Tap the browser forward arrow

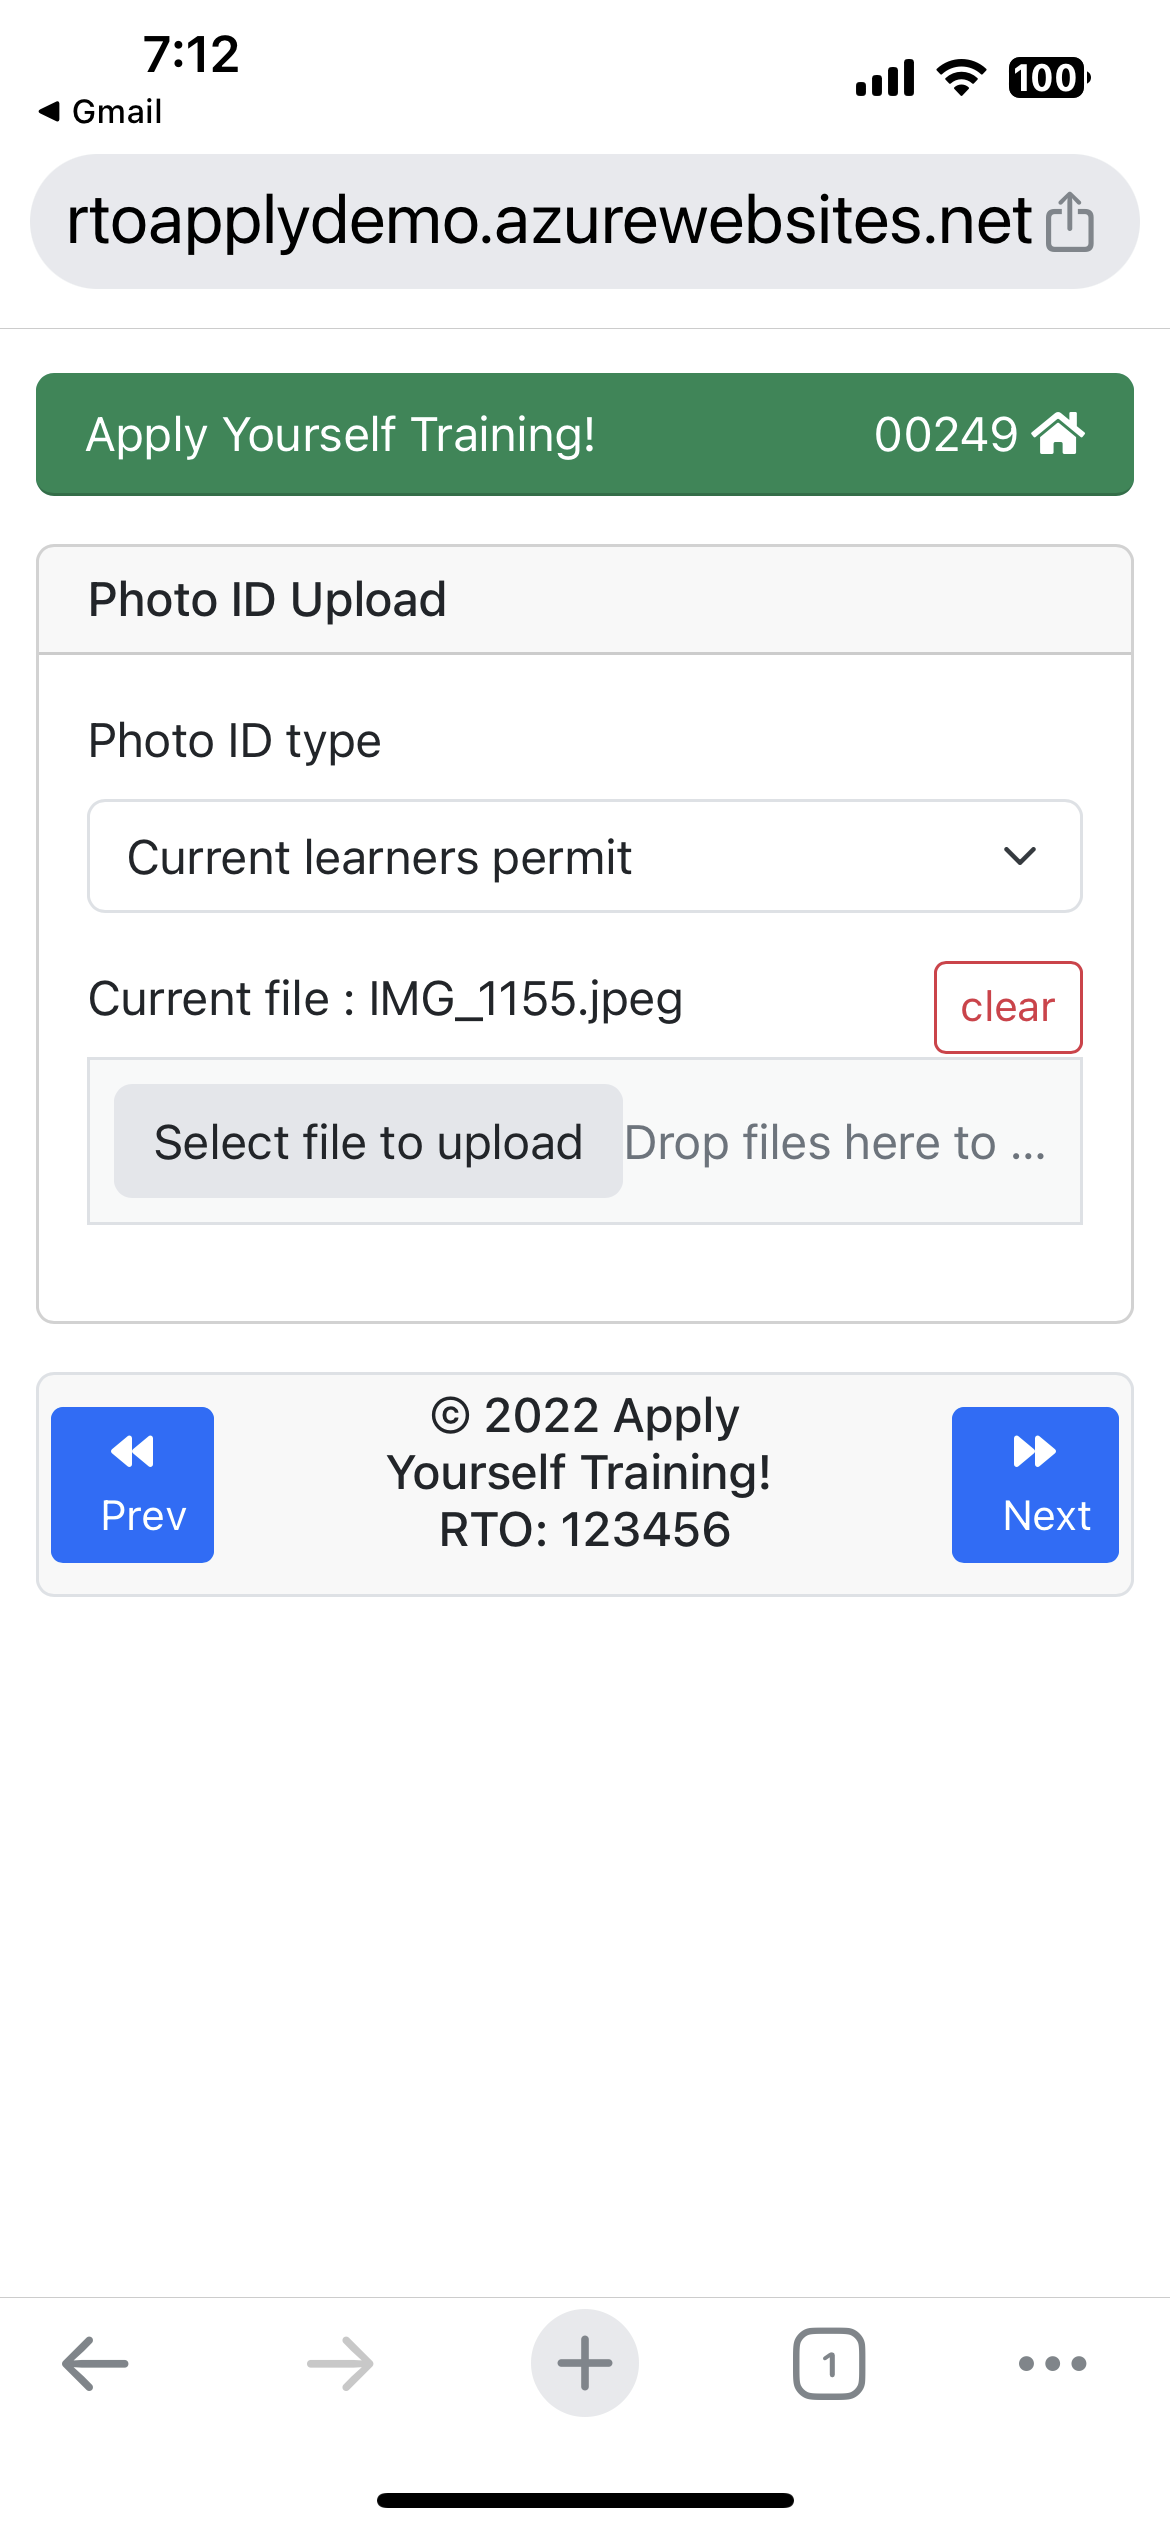point(340,2363)
